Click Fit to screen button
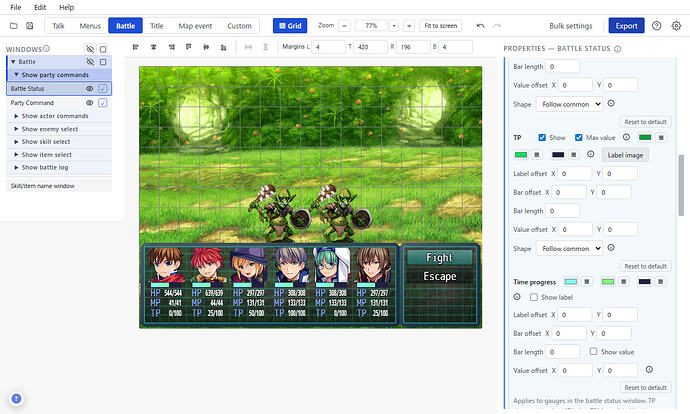 (x=440, y=26)
